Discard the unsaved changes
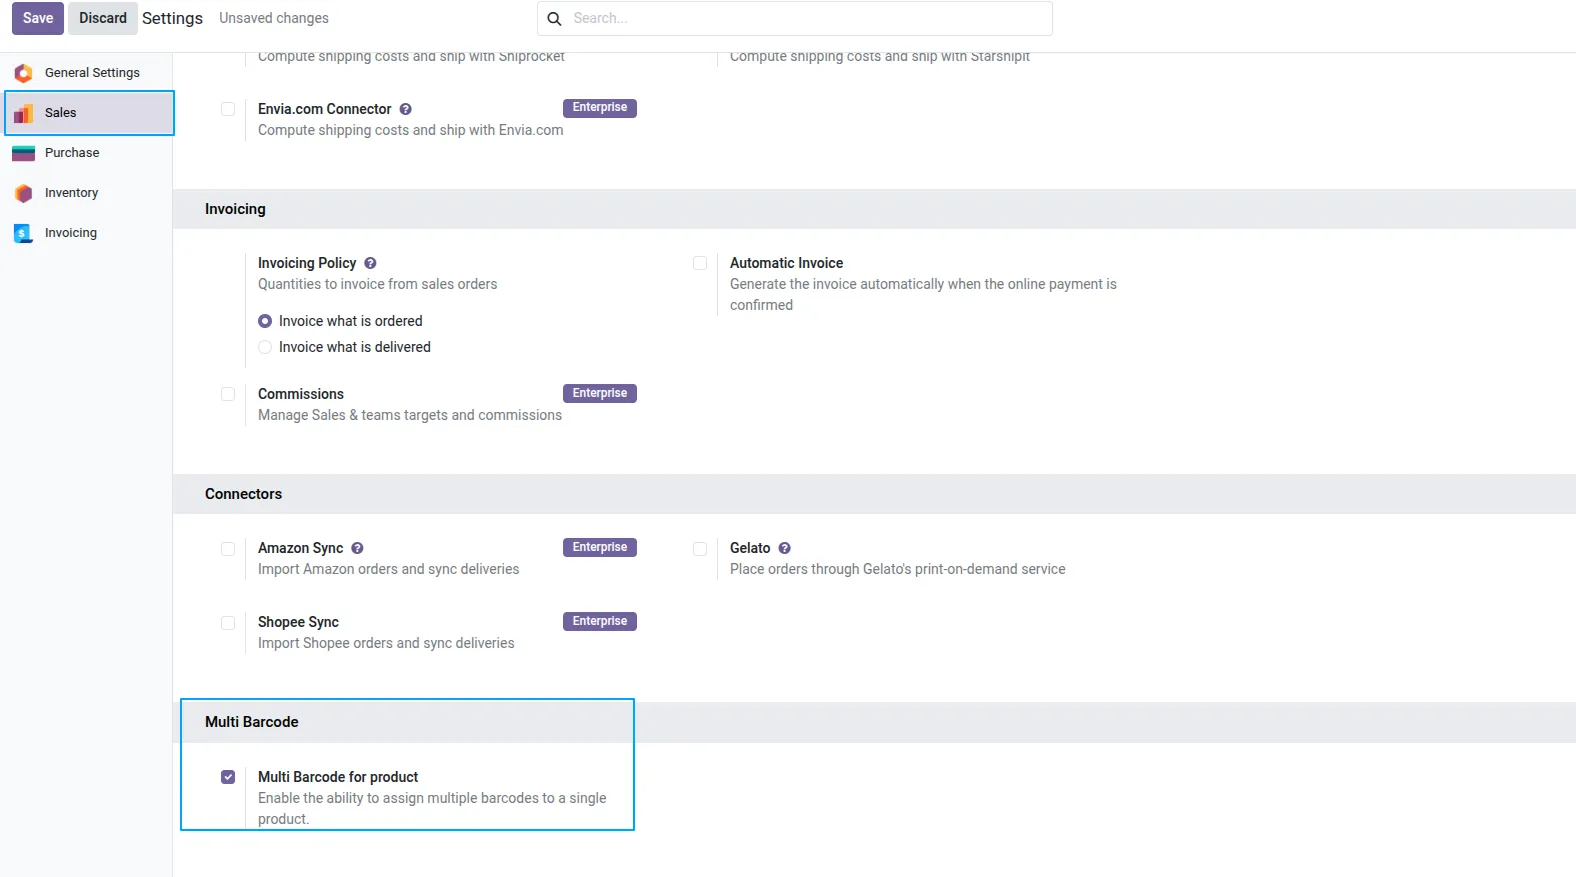Viewport: 1576px width, 877px height. tap(103, 18)
